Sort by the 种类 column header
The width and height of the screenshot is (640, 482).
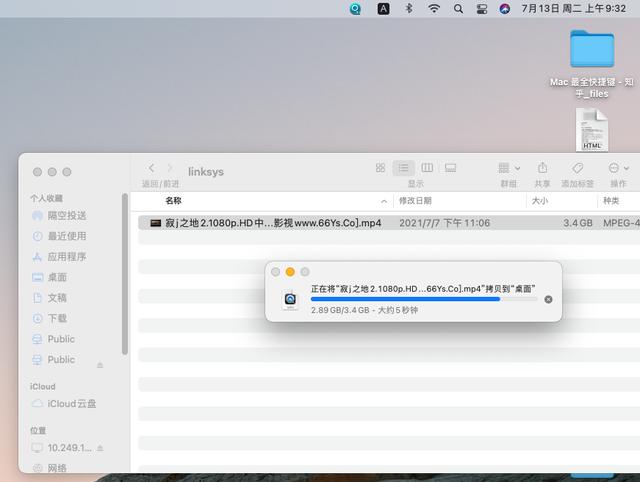[611, 201]
